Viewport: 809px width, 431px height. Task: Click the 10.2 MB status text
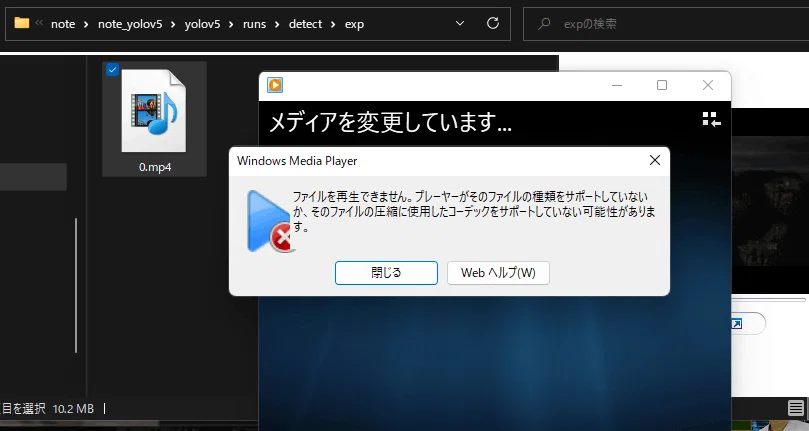[73, 409]
